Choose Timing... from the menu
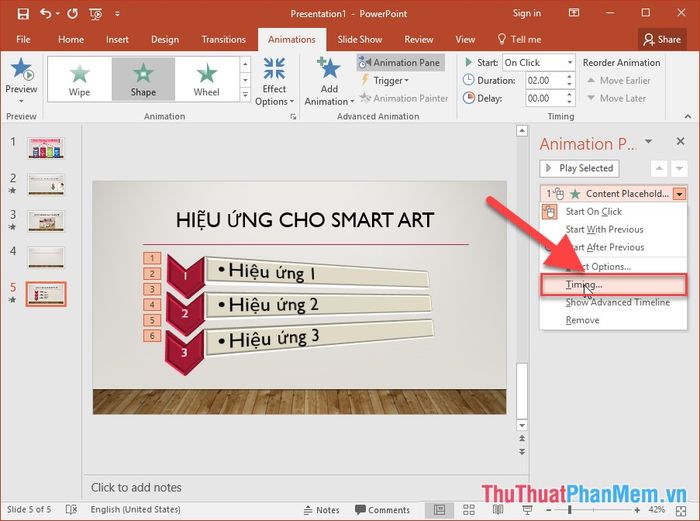 click(613, 285)
